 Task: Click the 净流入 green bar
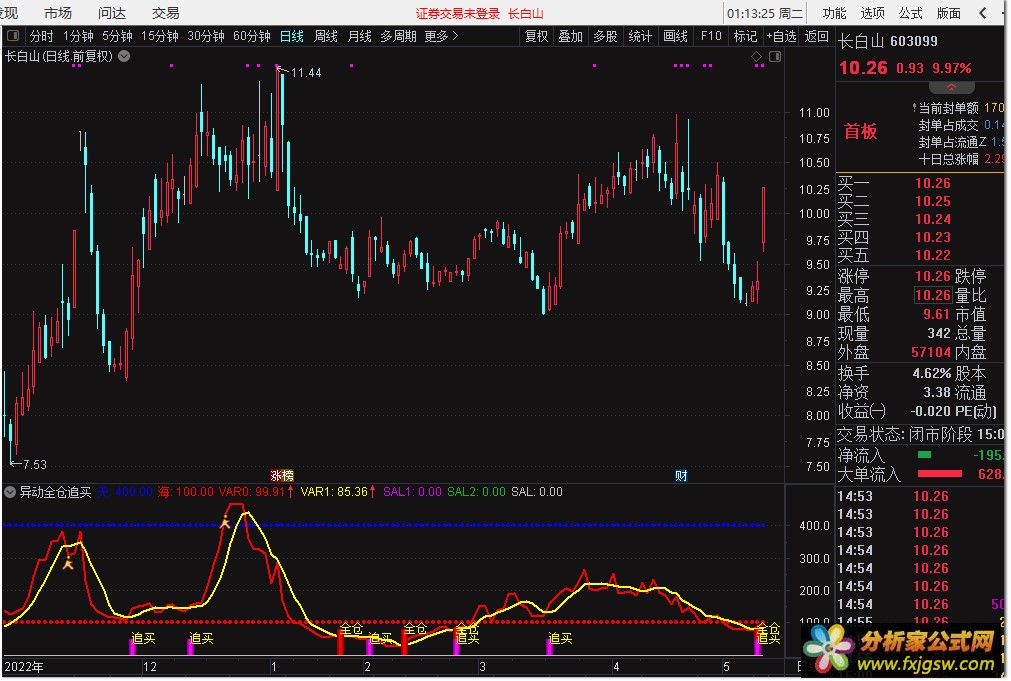point(924,455)
